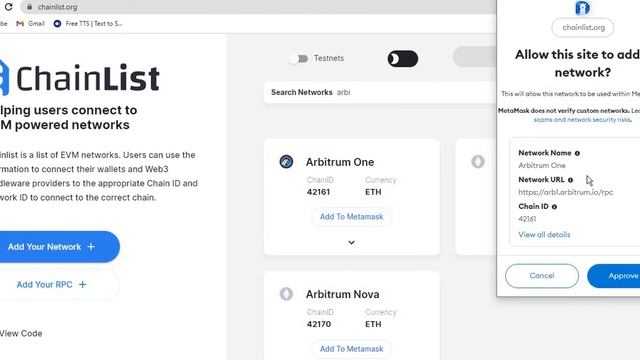This screenshot has width=640, height=360.
Task: Approve adding the Arbitrum One network
Action: 614,276
